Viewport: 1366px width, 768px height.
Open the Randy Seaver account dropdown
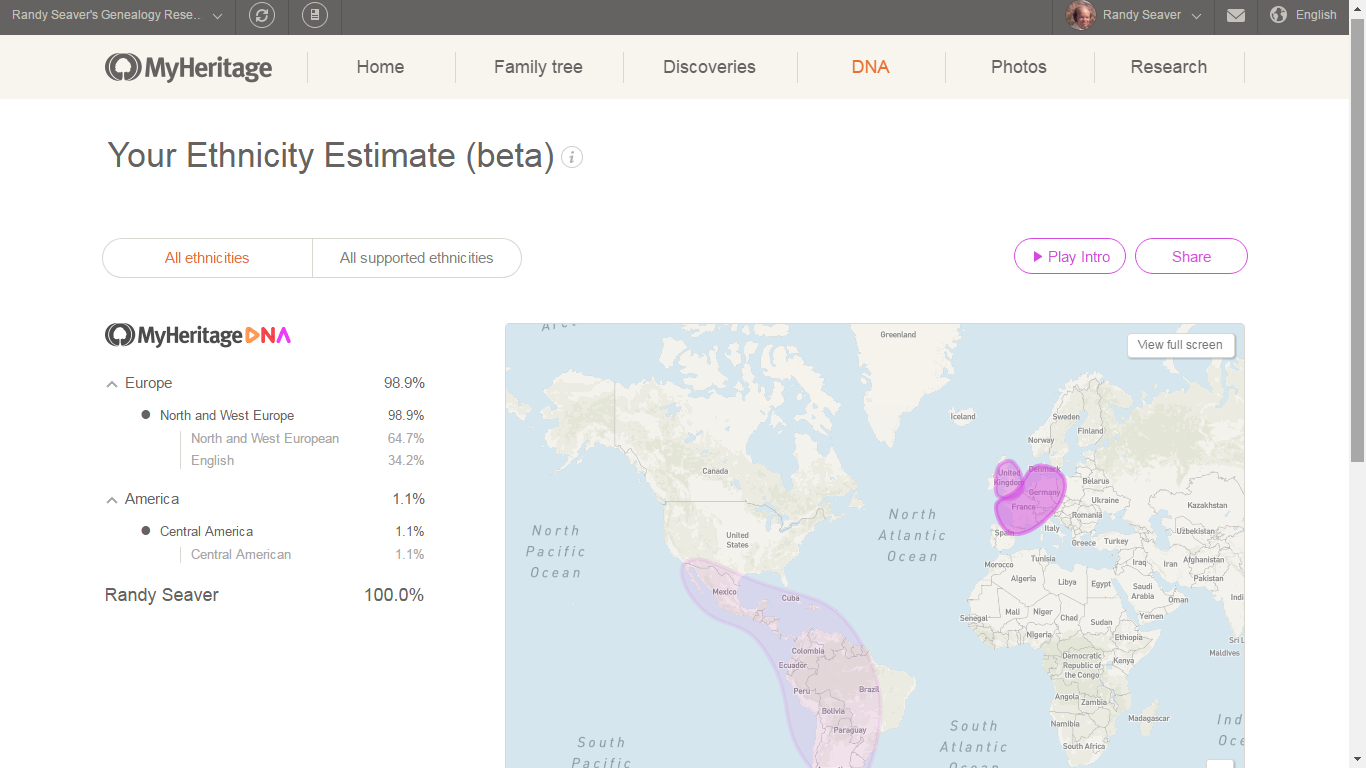click(1196, 16)
